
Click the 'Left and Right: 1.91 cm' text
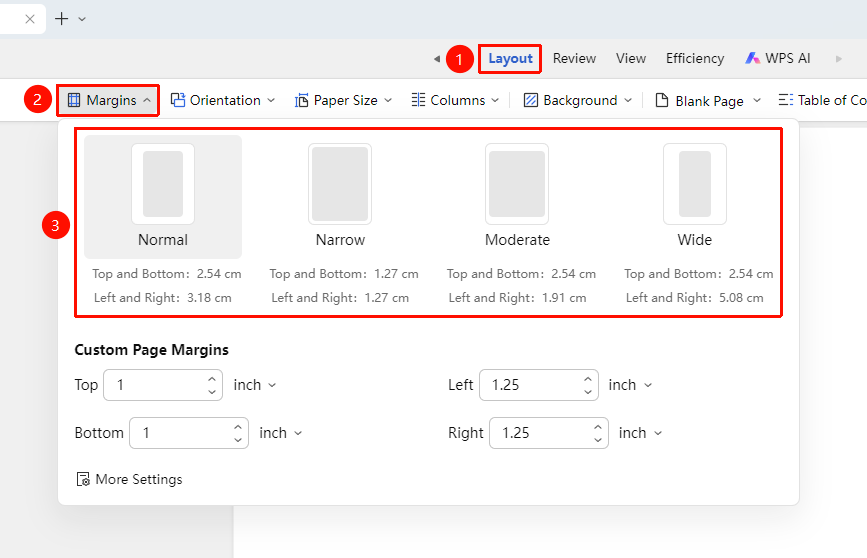coord(517,298)
